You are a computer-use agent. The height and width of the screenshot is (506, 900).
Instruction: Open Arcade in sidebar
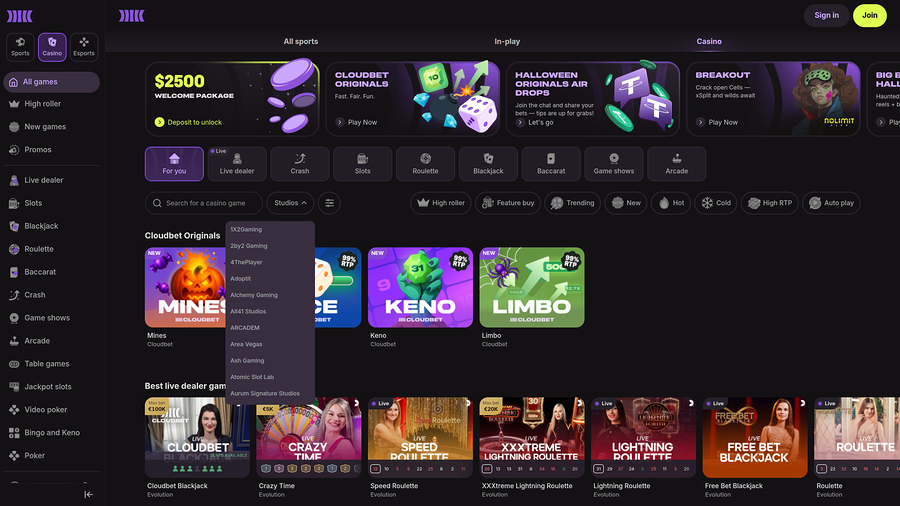(51, 341)
